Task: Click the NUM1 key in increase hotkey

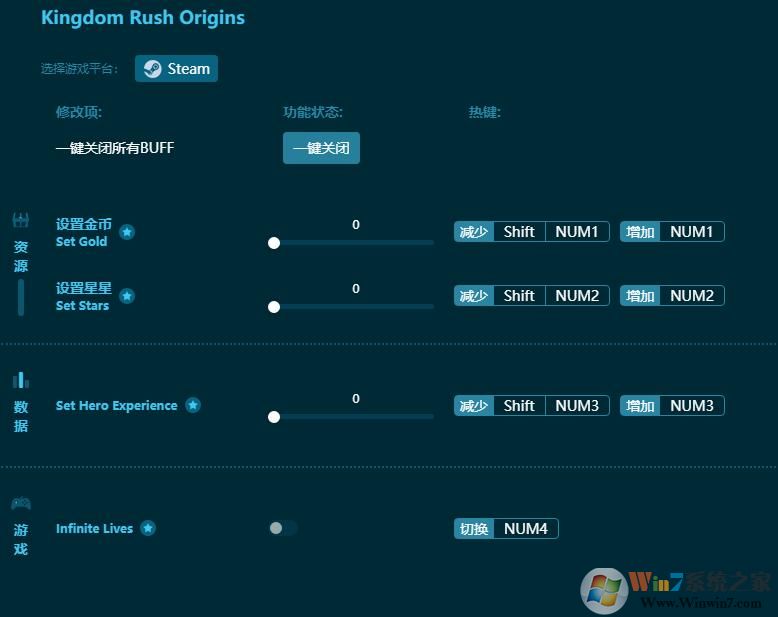Action: 692,232
